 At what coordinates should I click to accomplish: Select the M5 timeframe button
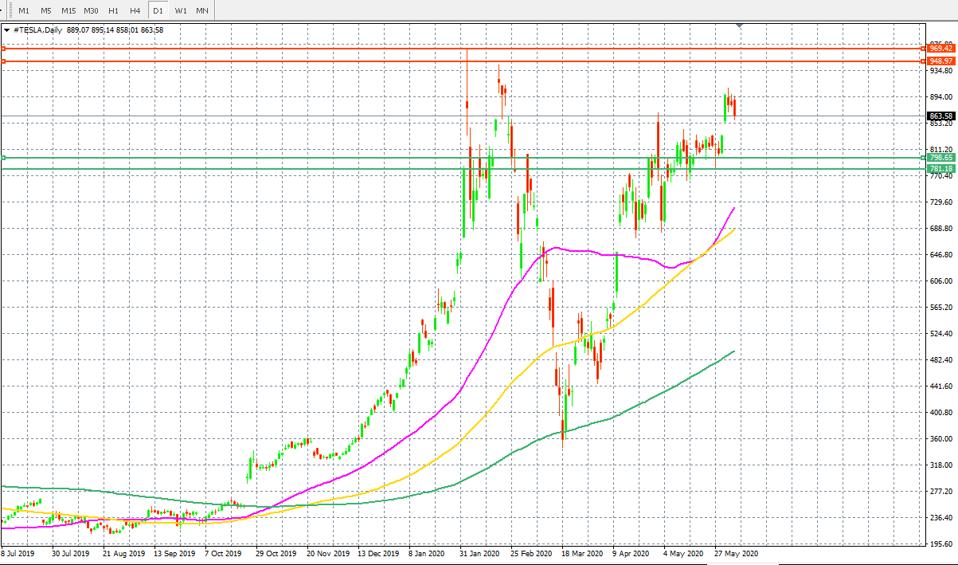click(46, 10)
